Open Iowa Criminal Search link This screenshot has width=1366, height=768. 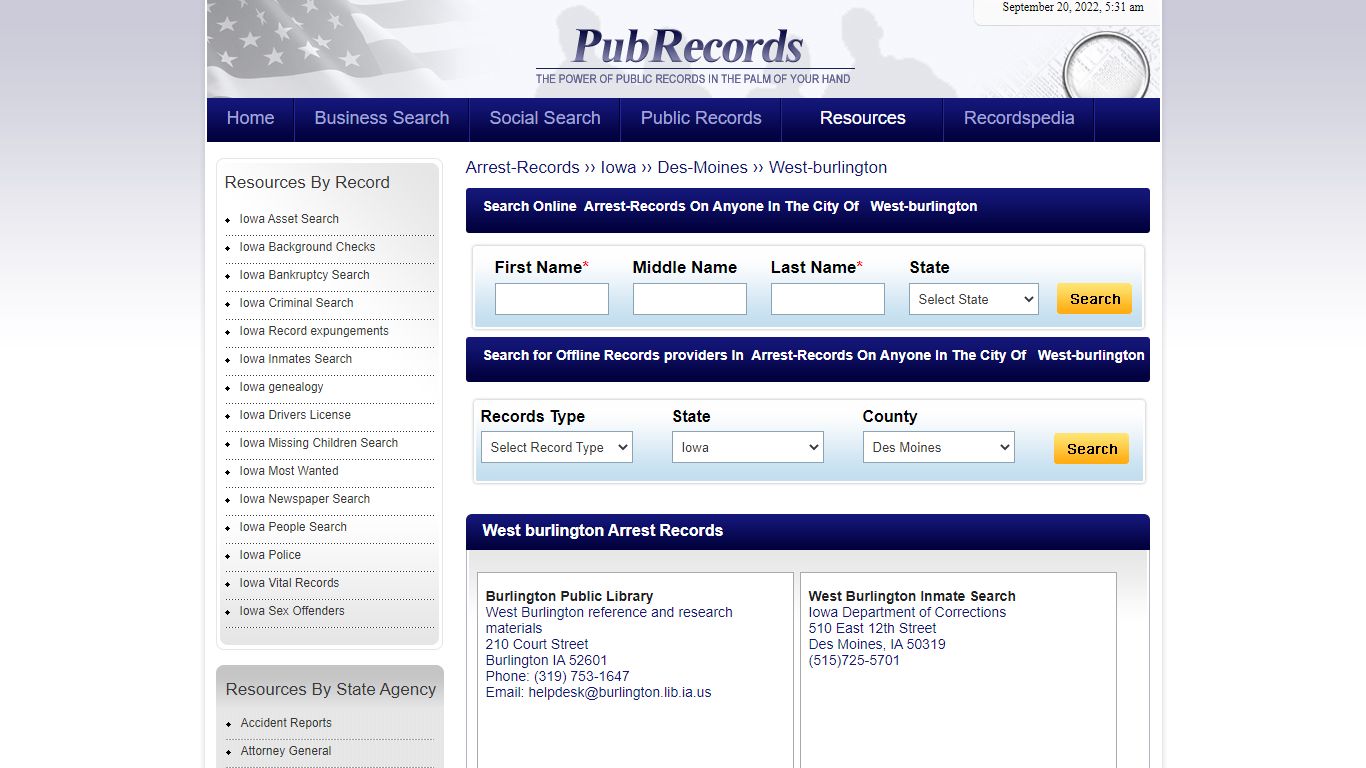[297, 303]
